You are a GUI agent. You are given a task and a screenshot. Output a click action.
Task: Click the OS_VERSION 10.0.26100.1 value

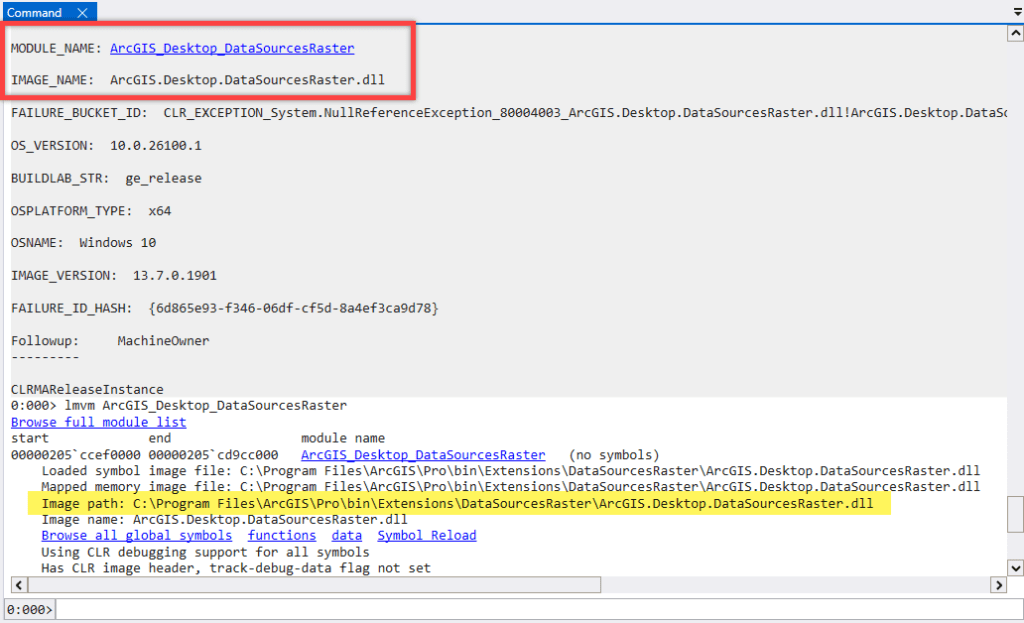click(x=155, y=145)
